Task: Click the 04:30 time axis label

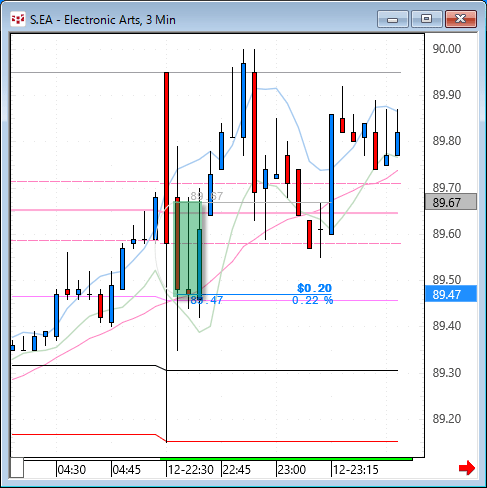Action: (x=72, y=470)
